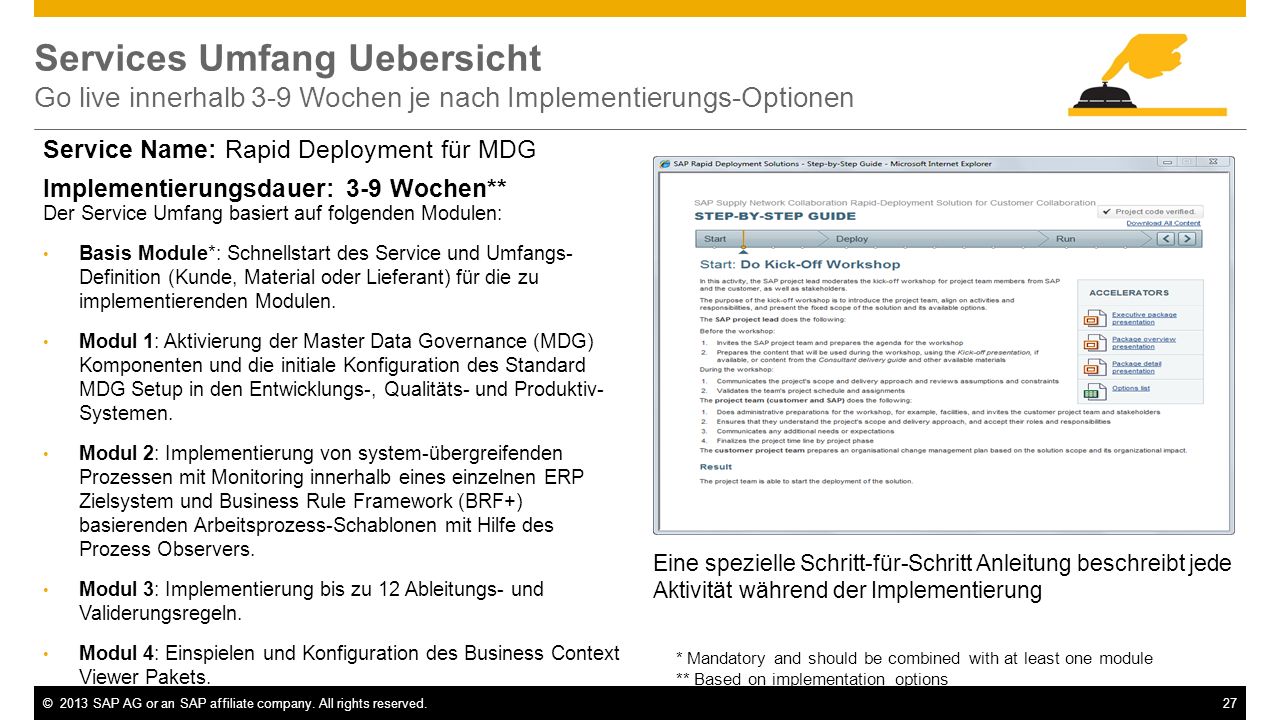1280x720 pixels.
Task: Click the 'Basis Module*' bullet text
Action: pyautogui.click(x=326, y=276)
